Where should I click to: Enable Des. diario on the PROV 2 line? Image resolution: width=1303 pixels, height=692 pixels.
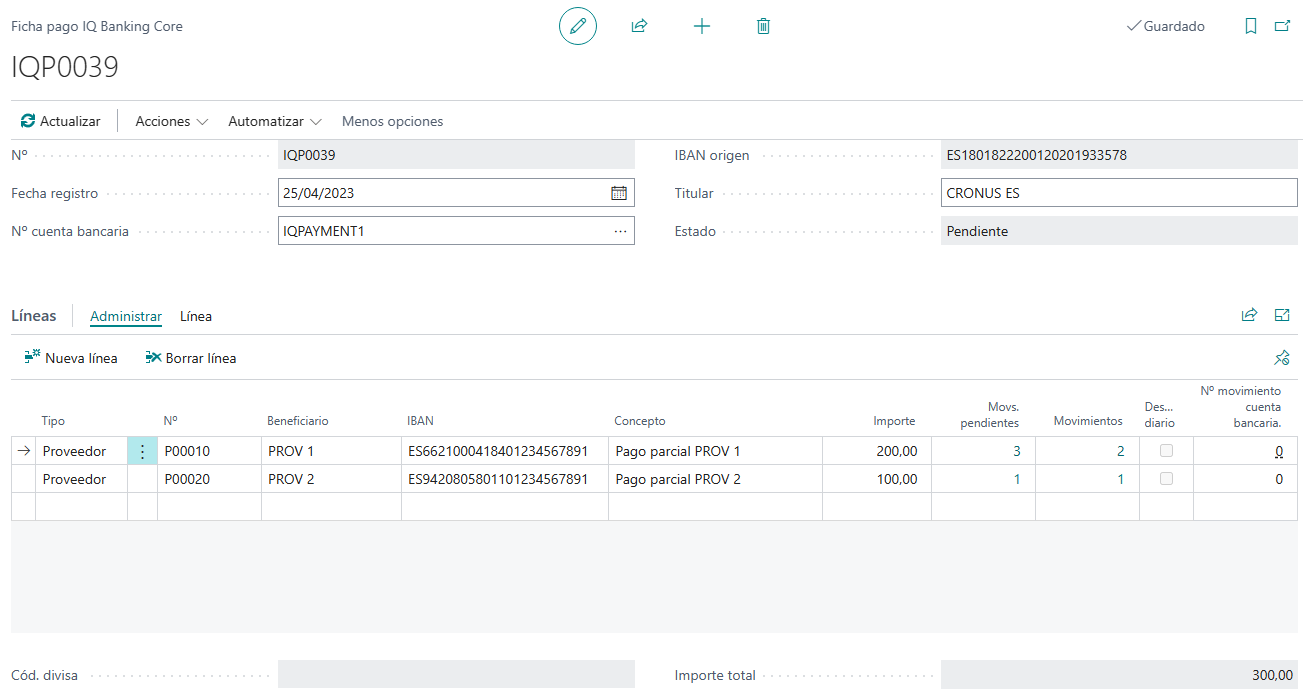tap(1165, 478)
